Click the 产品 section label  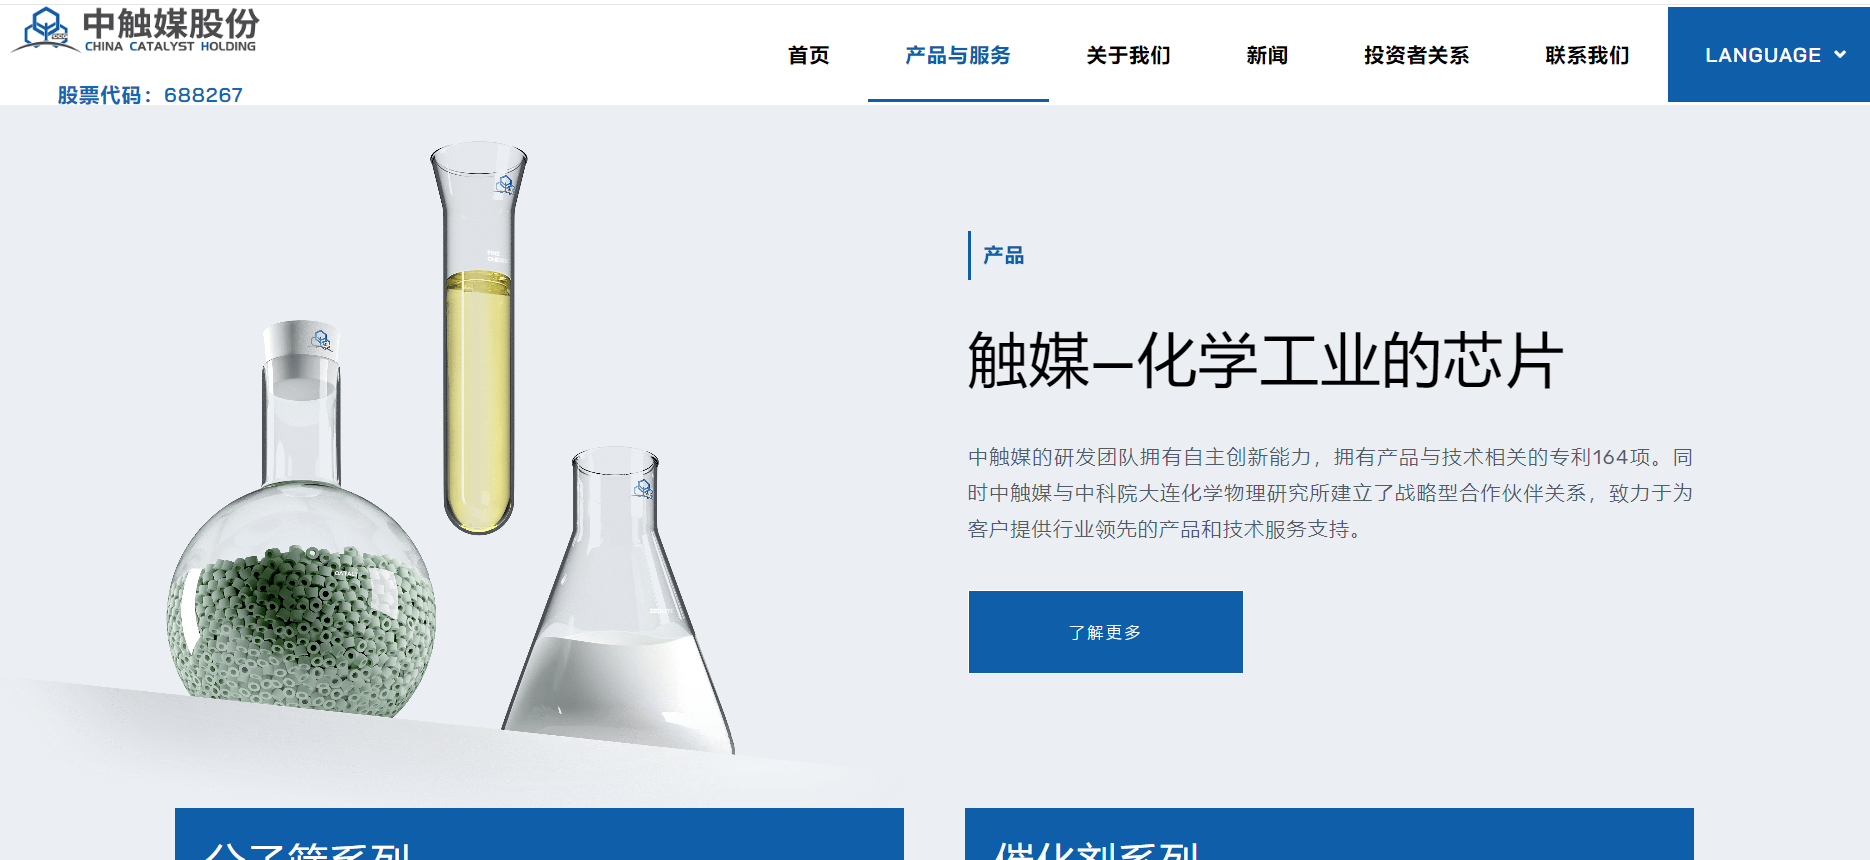[1003, 255]
